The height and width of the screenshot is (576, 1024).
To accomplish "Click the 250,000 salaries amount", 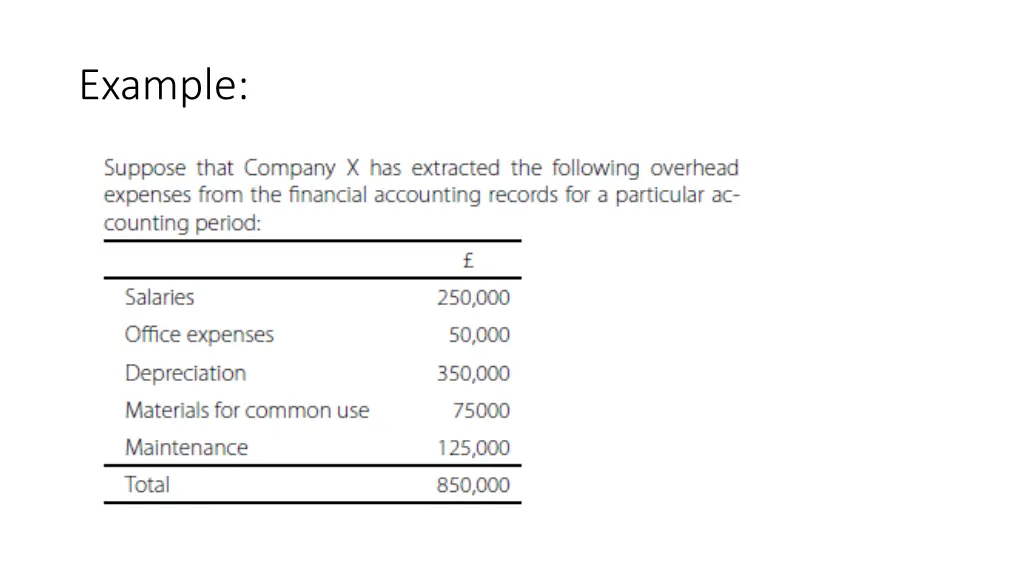I will coord(473,298).
